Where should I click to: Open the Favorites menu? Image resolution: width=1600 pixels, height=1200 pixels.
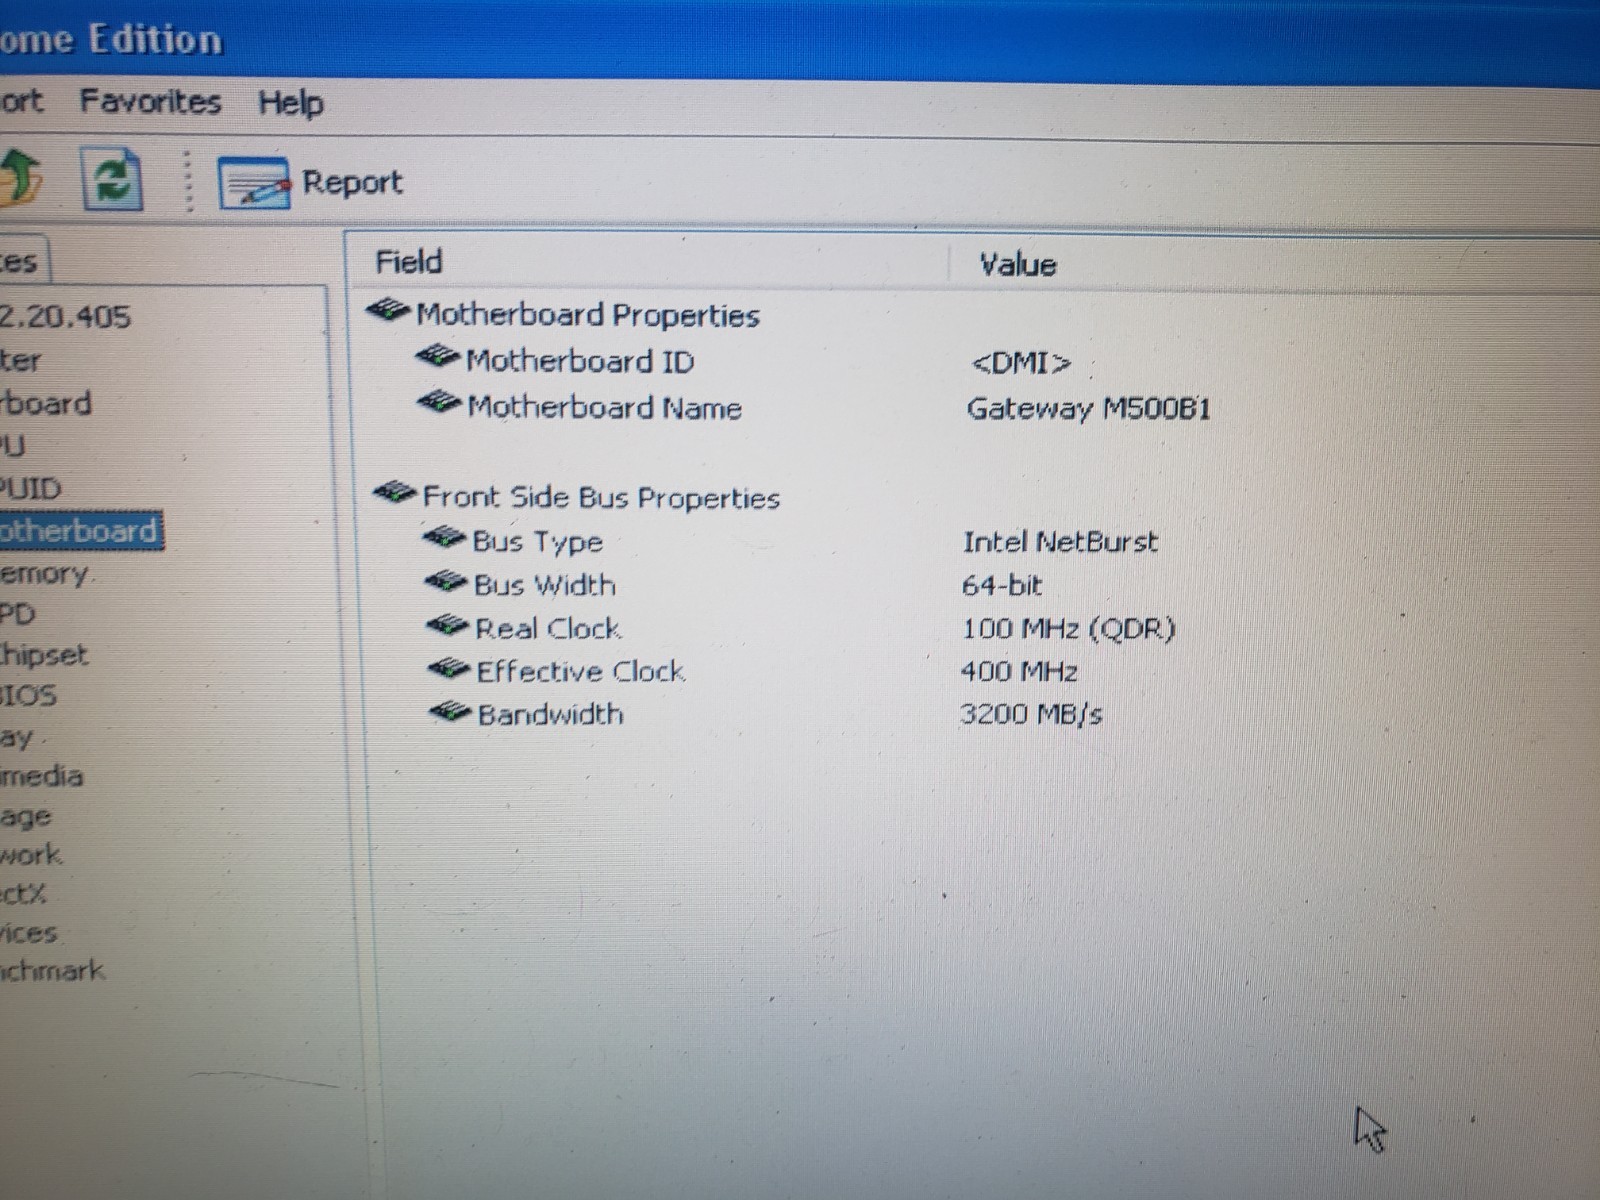[150, 101]
